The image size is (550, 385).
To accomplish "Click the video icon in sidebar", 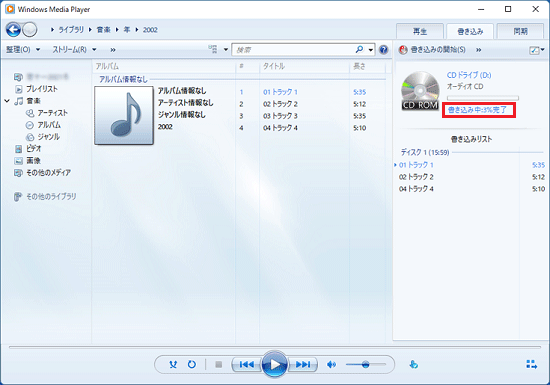I will [19, 149].
